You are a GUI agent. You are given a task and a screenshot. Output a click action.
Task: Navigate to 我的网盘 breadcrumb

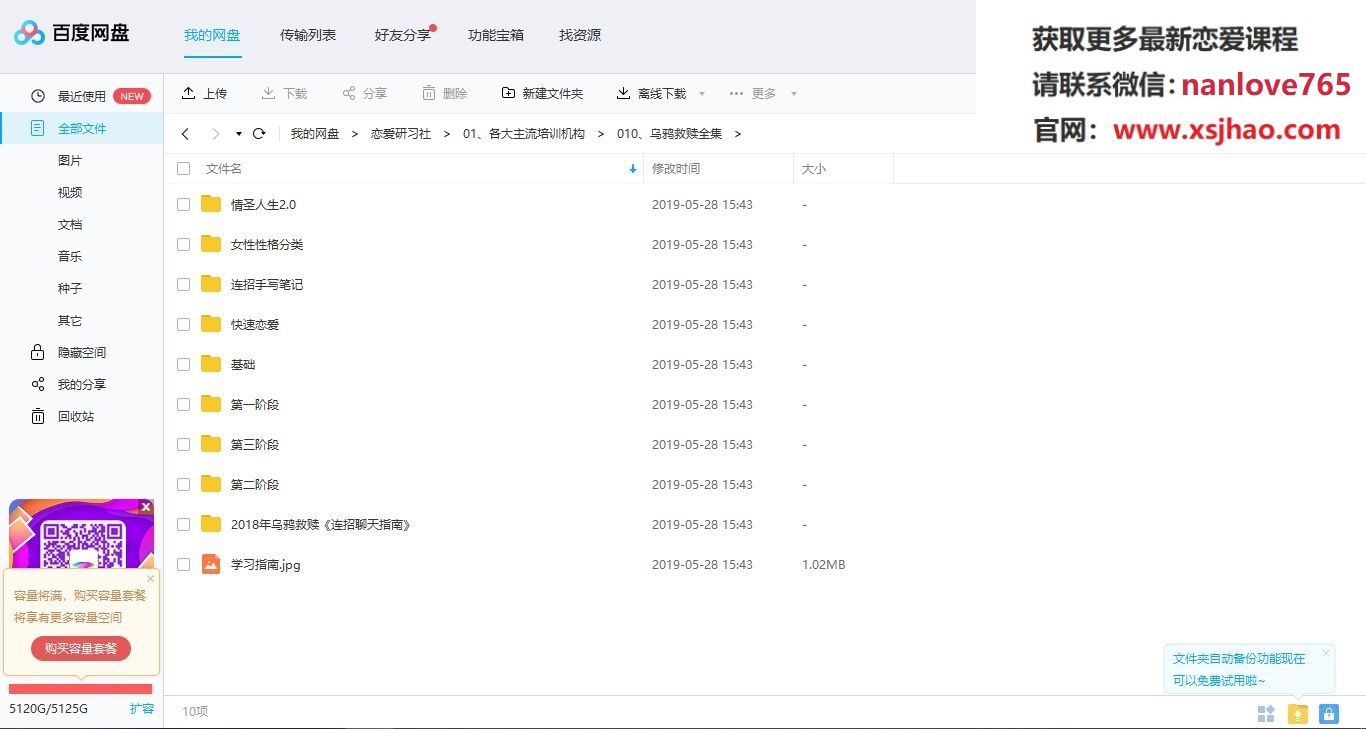[x=315, y=133]
